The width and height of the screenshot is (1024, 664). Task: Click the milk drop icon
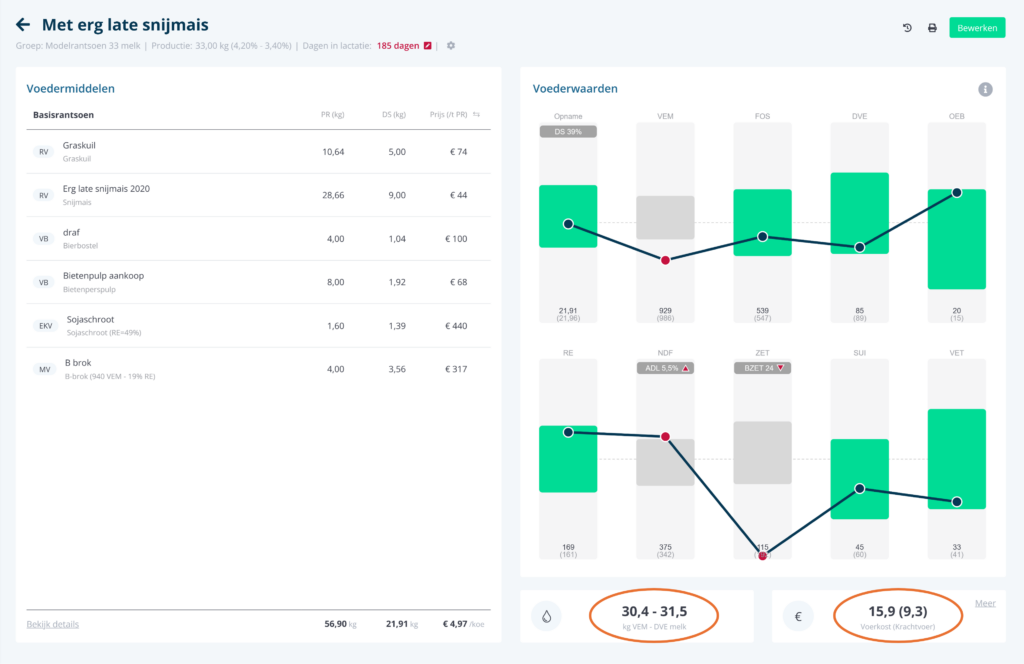point(547,617)
